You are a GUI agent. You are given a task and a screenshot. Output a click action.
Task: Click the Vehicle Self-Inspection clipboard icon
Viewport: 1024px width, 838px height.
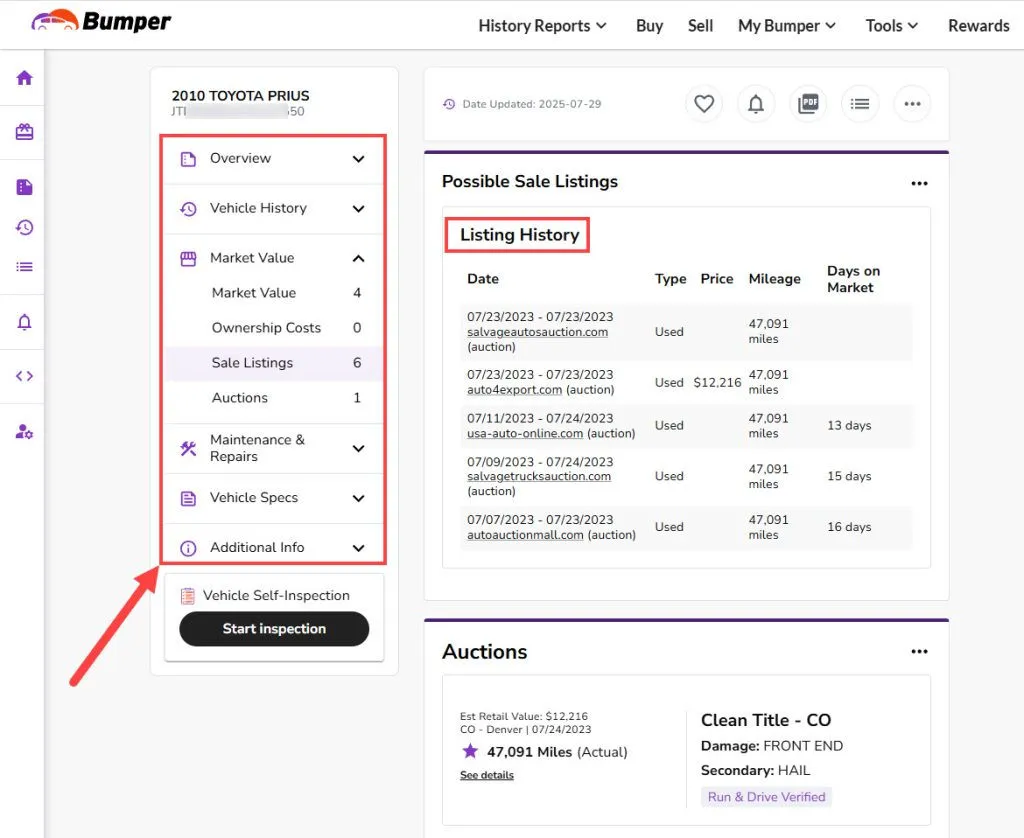[x=187, y=596]
